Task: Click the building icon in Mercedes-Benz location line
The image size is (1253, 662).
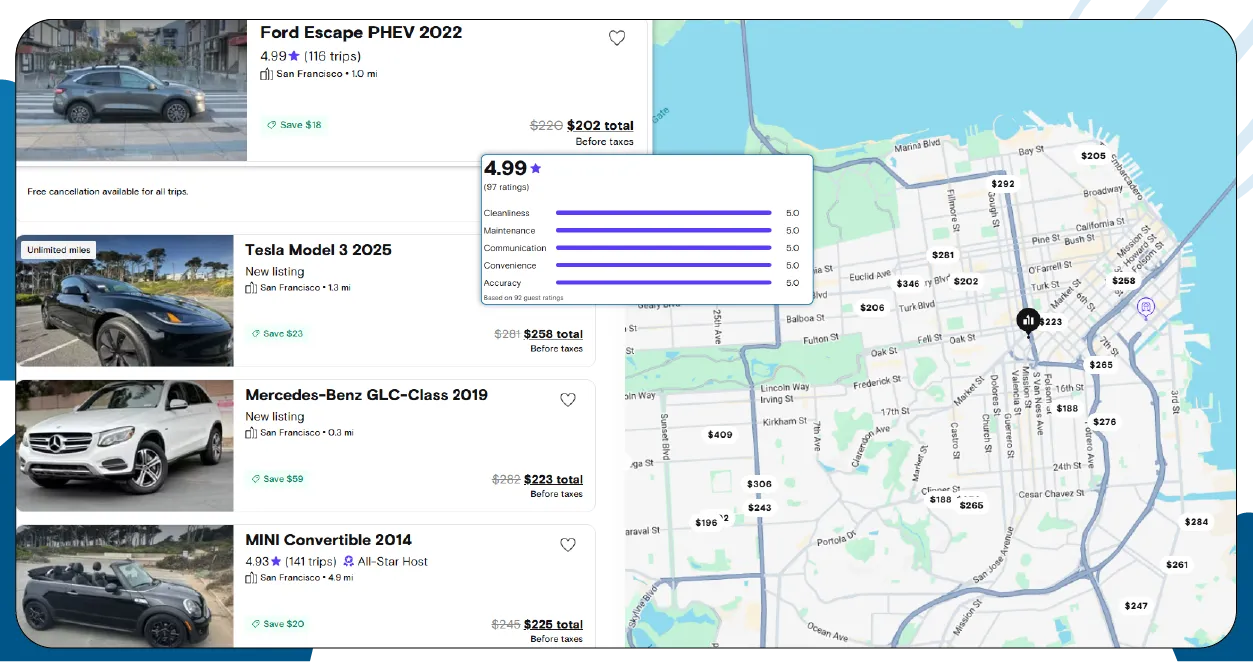Action: [x=252, y=433]
